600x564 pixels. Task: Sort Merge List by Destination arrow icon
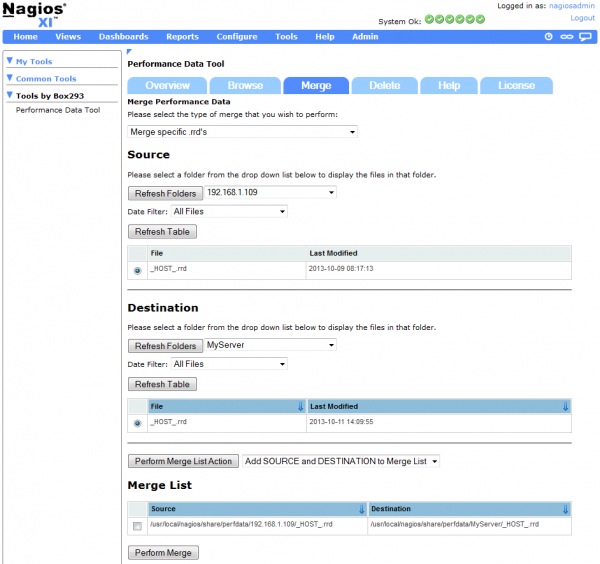pyautogui.click(x=565, y=509)
